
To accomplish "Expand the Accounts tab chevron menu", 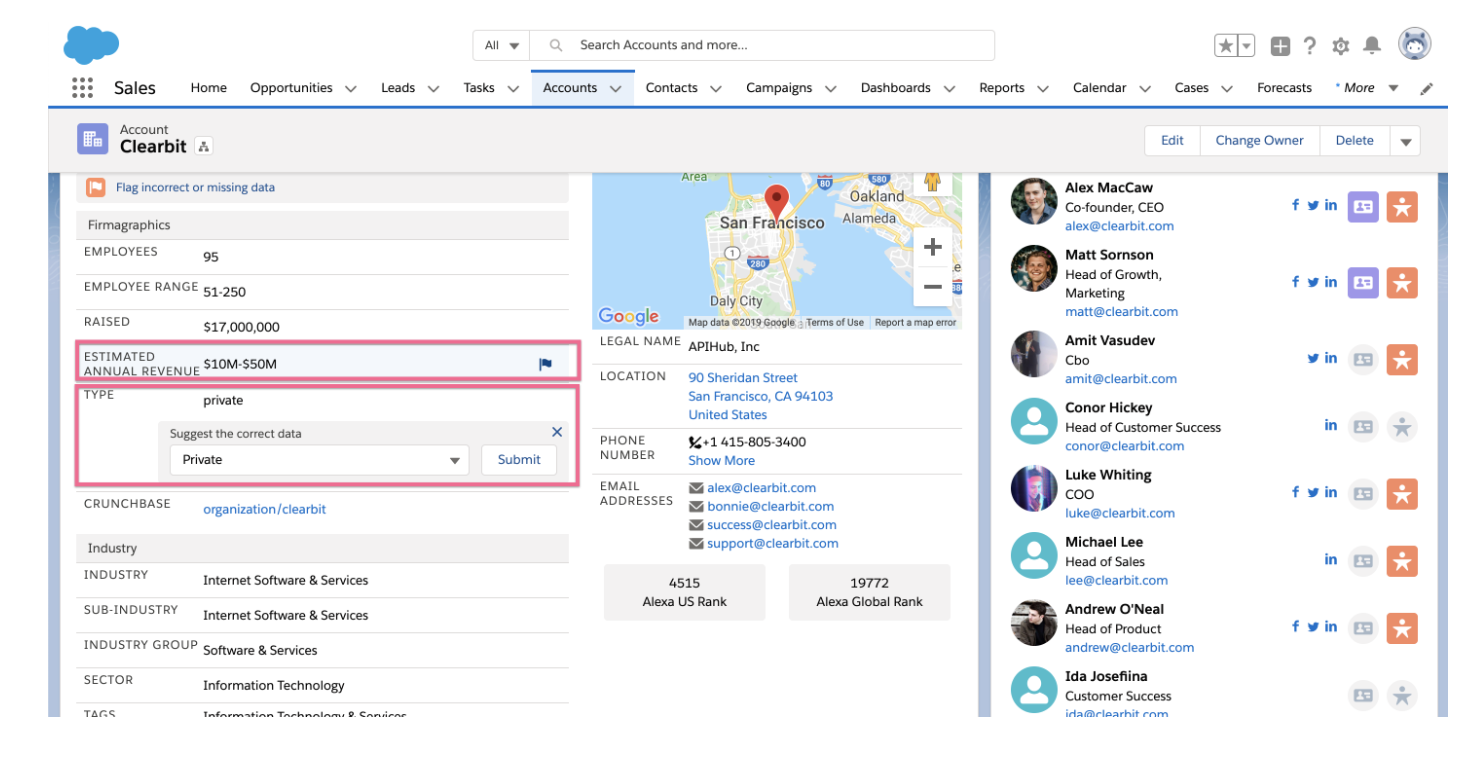I will pyautogui.click(x=615, y=88).
